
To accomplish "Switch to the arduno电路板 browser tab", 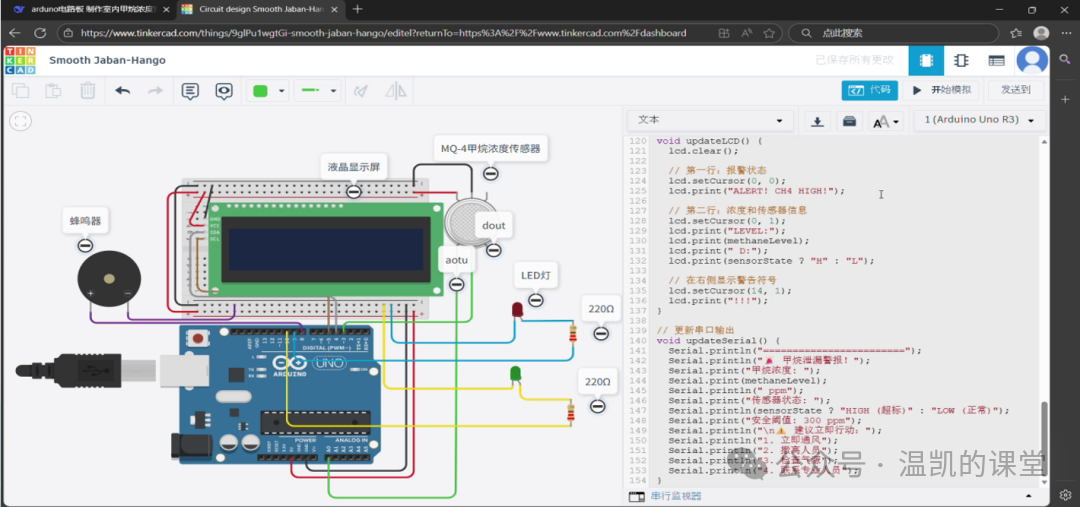I will 90,10.
